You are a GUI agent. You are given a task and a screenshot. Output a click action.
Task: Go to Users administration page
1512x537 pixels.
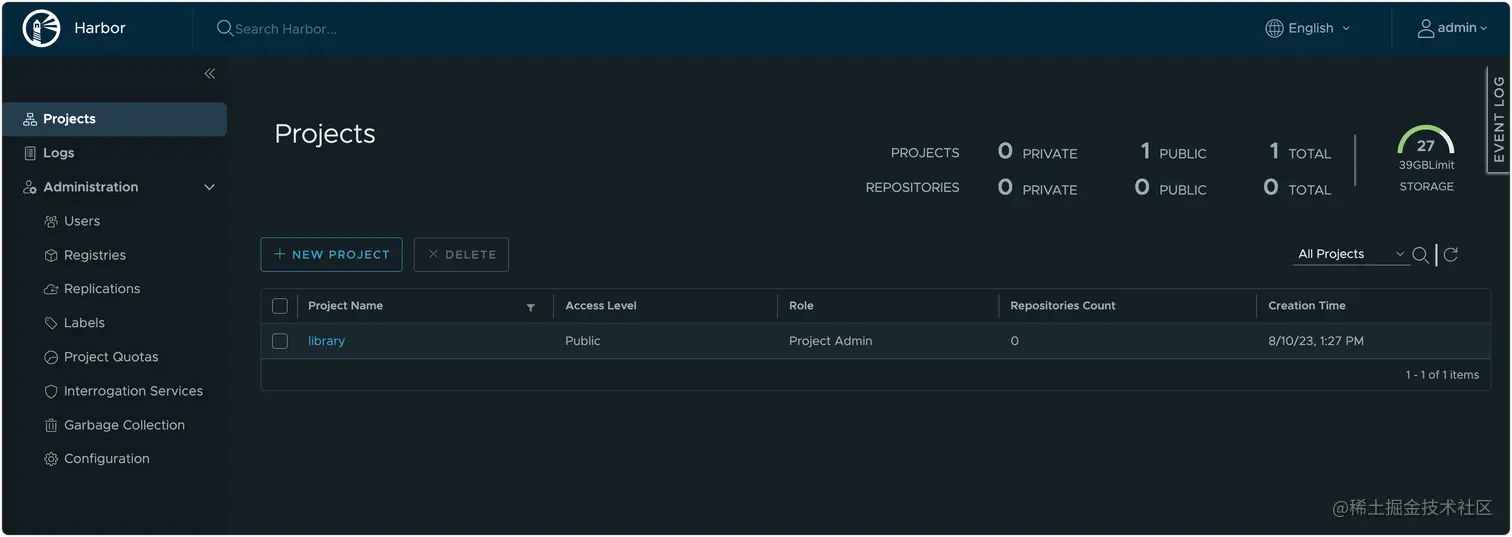click(x=82, y=221)
